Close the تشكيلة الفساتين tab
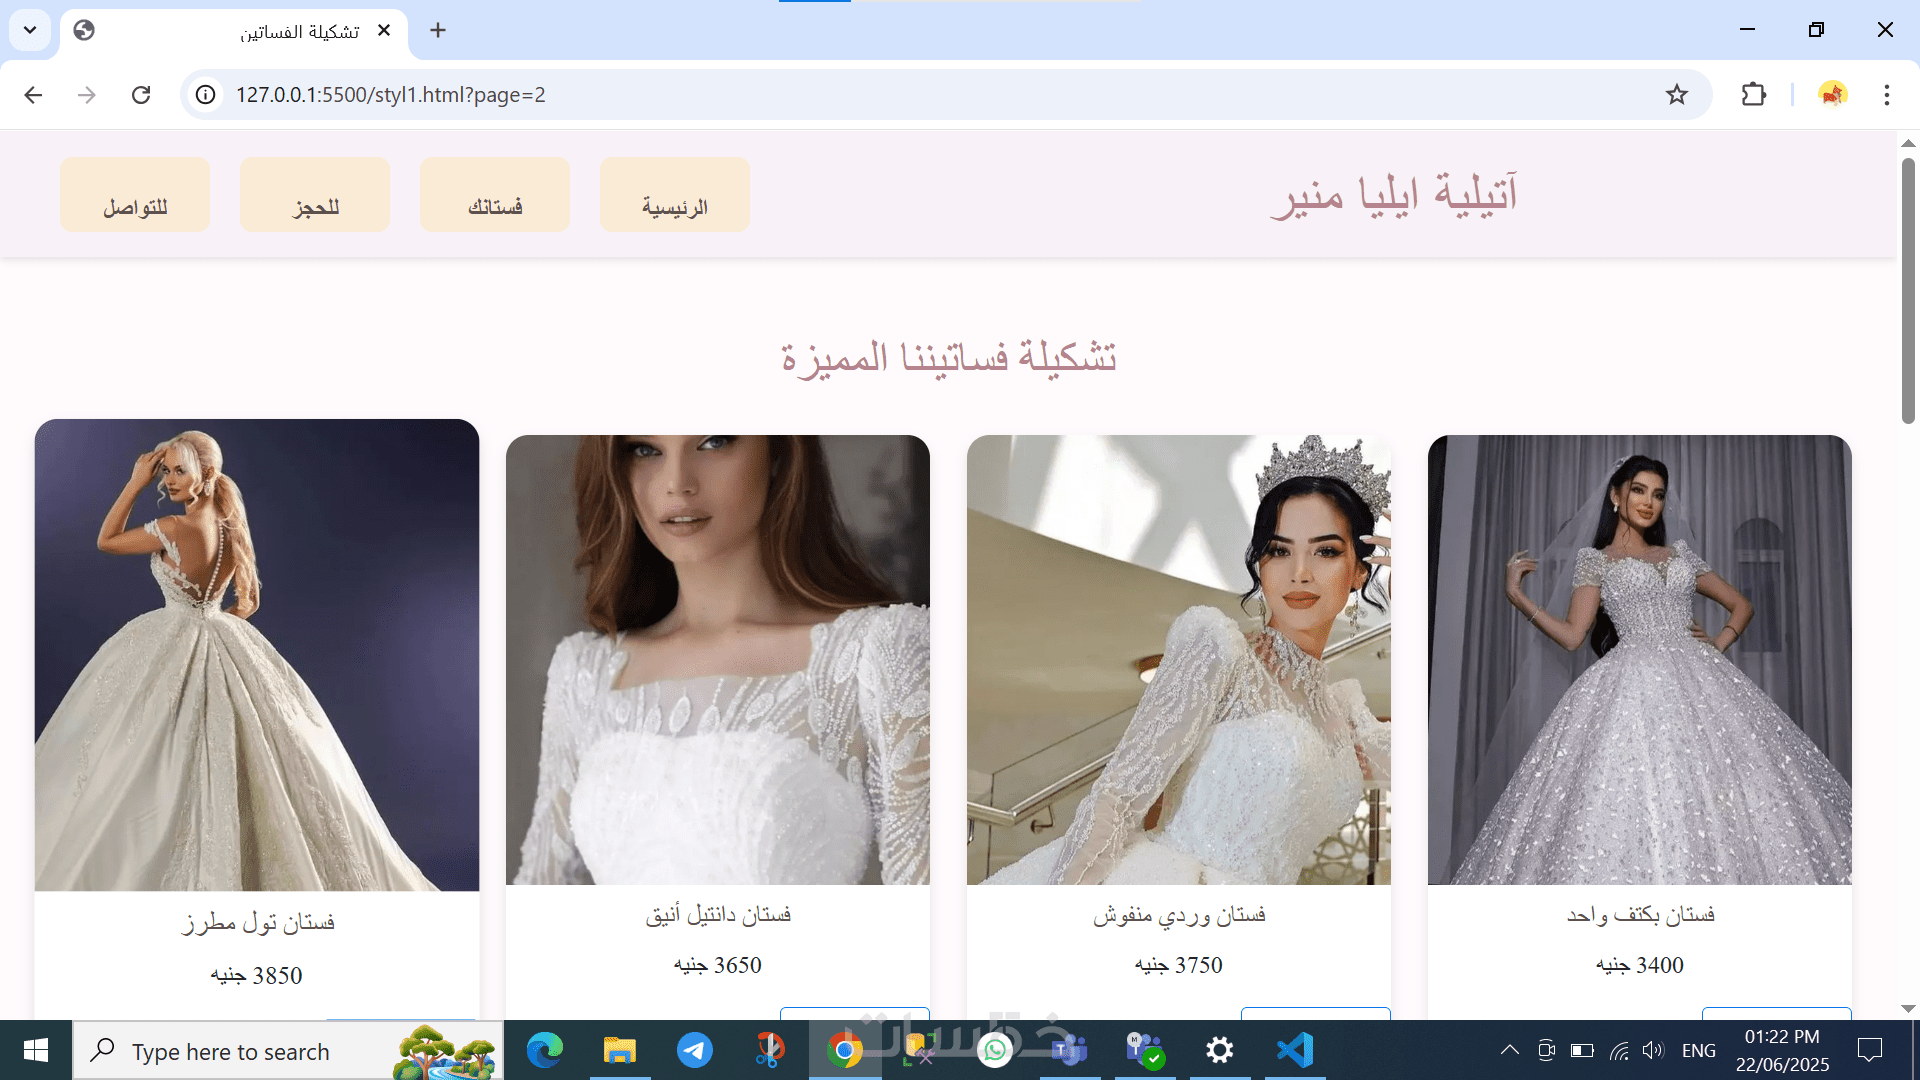Image resolution: width=1920 pixels, height=1080 pixels. 384,30
